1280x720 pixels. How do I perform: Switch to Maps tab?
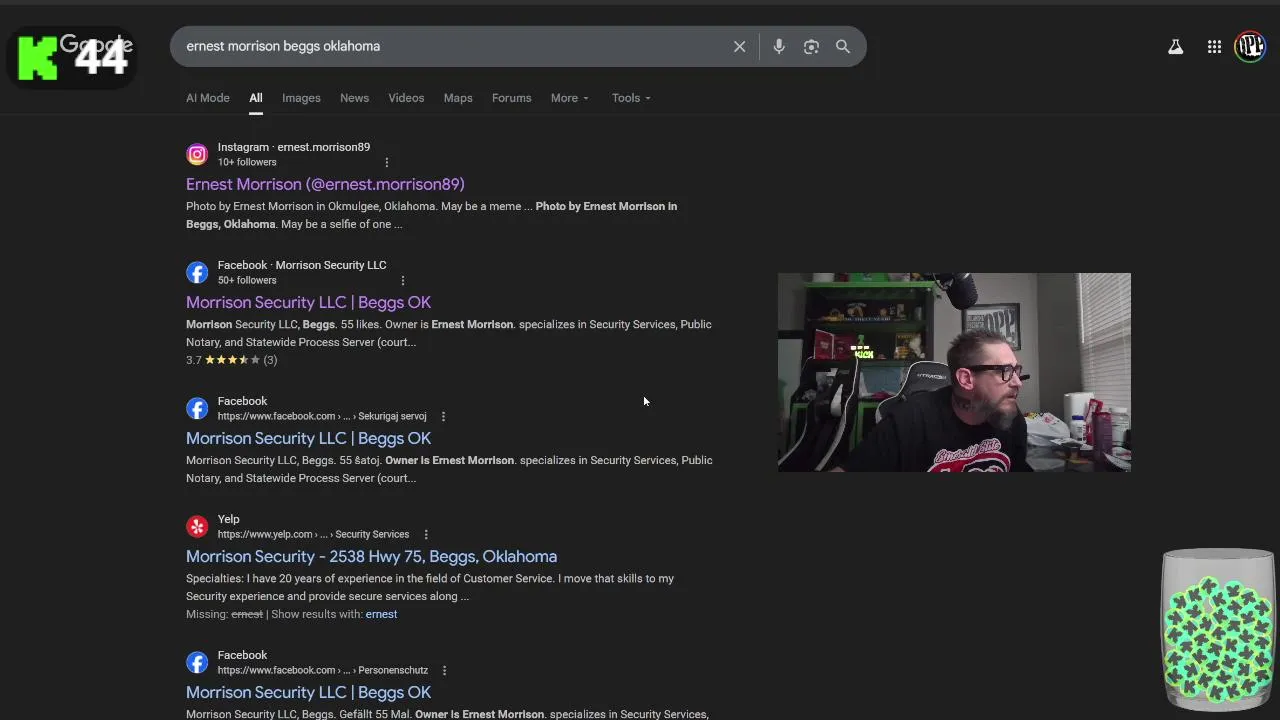[458, 98]
